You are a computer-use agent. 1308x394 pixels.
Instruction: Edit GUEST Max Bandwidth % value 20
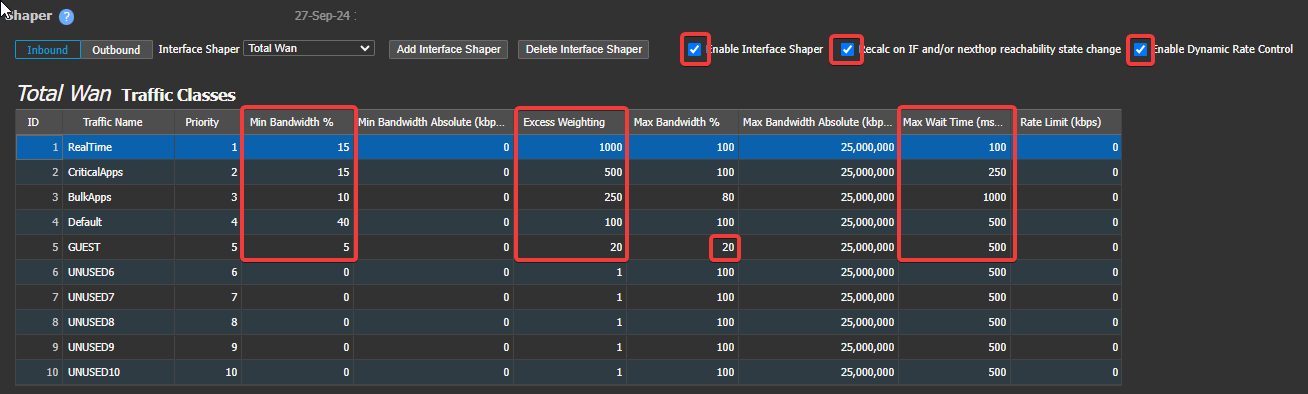pos(682,247)
